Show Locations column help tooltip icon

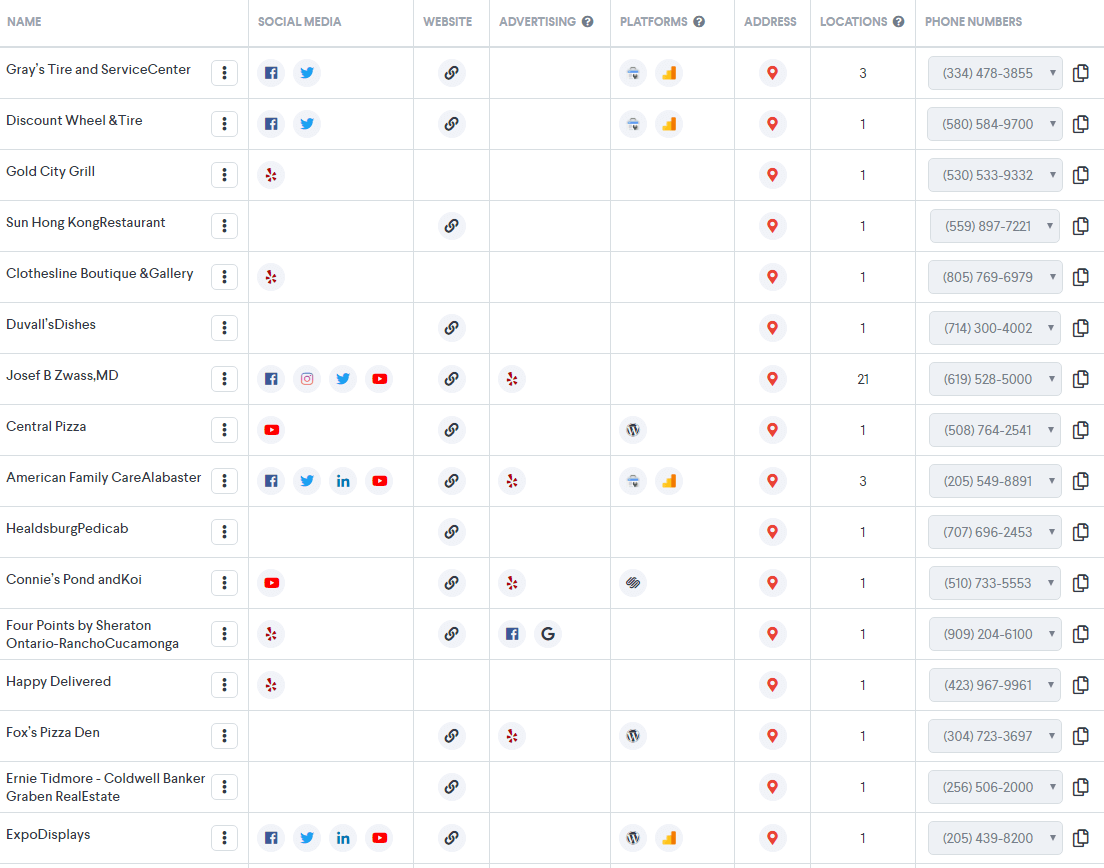898,22
